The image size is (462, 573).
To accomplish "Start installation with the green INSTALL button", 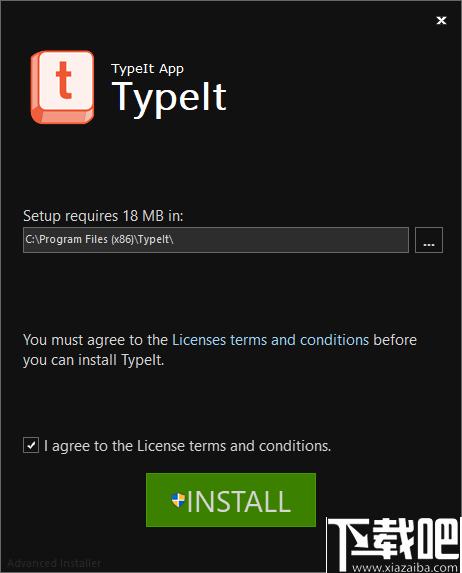I will (x=231, y=500).
